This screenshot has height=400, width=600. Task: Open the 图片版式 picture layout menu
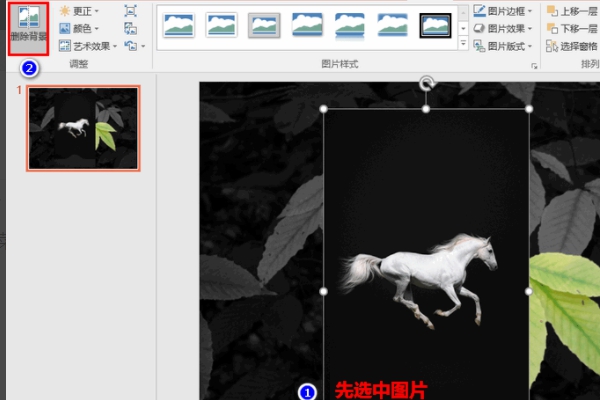(503, 46)
